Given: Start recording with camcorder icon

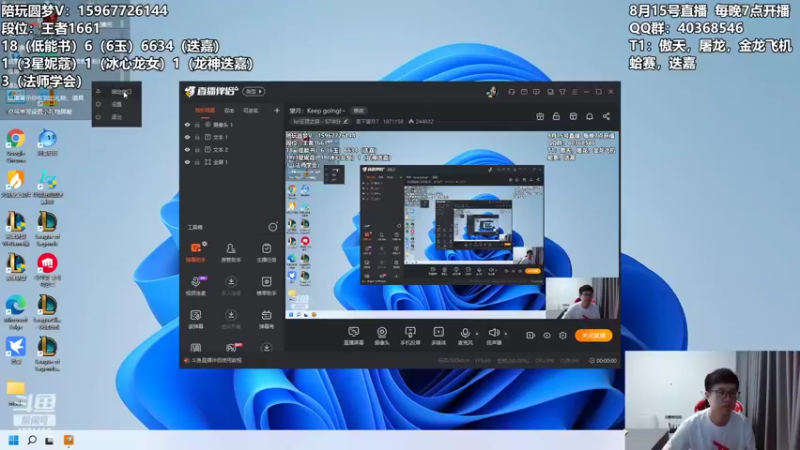Looking at the screenshot, I should [530, 335].
